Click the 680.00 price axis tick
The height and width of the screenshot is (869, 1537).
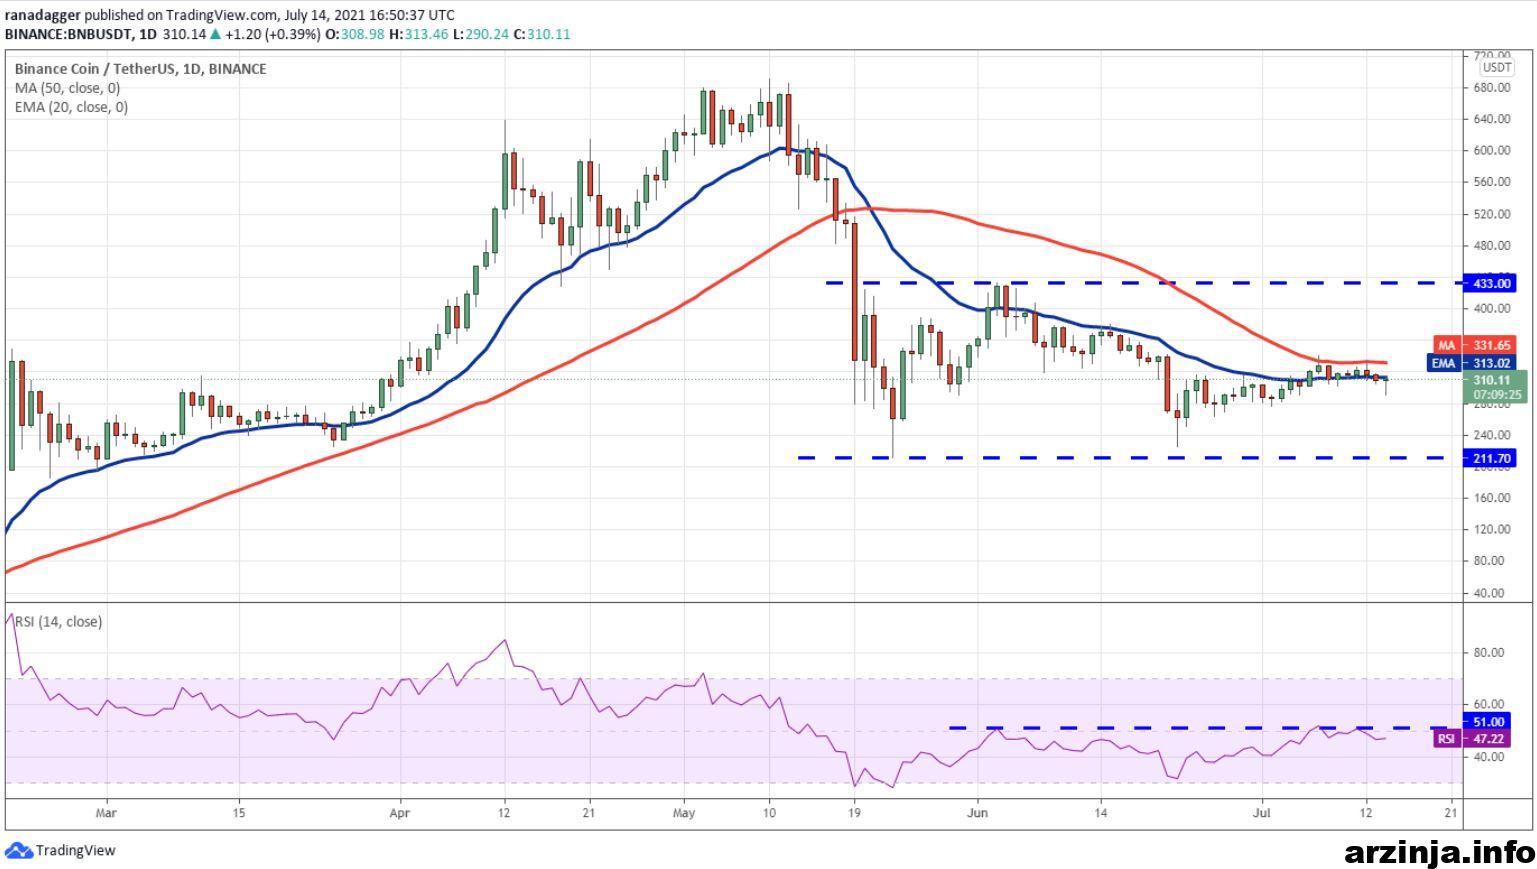(1490, 88)
